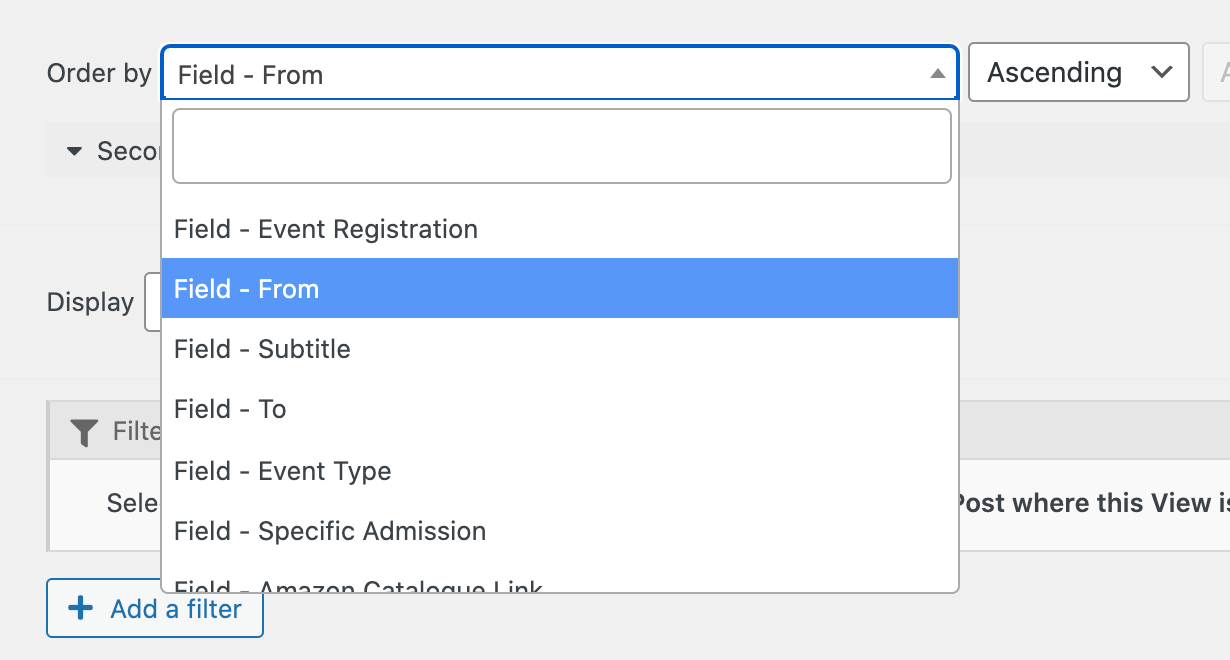This screenshot has height=660, width=1230.
Task: Select Field - Event Type option
Action: coord(560,471)
